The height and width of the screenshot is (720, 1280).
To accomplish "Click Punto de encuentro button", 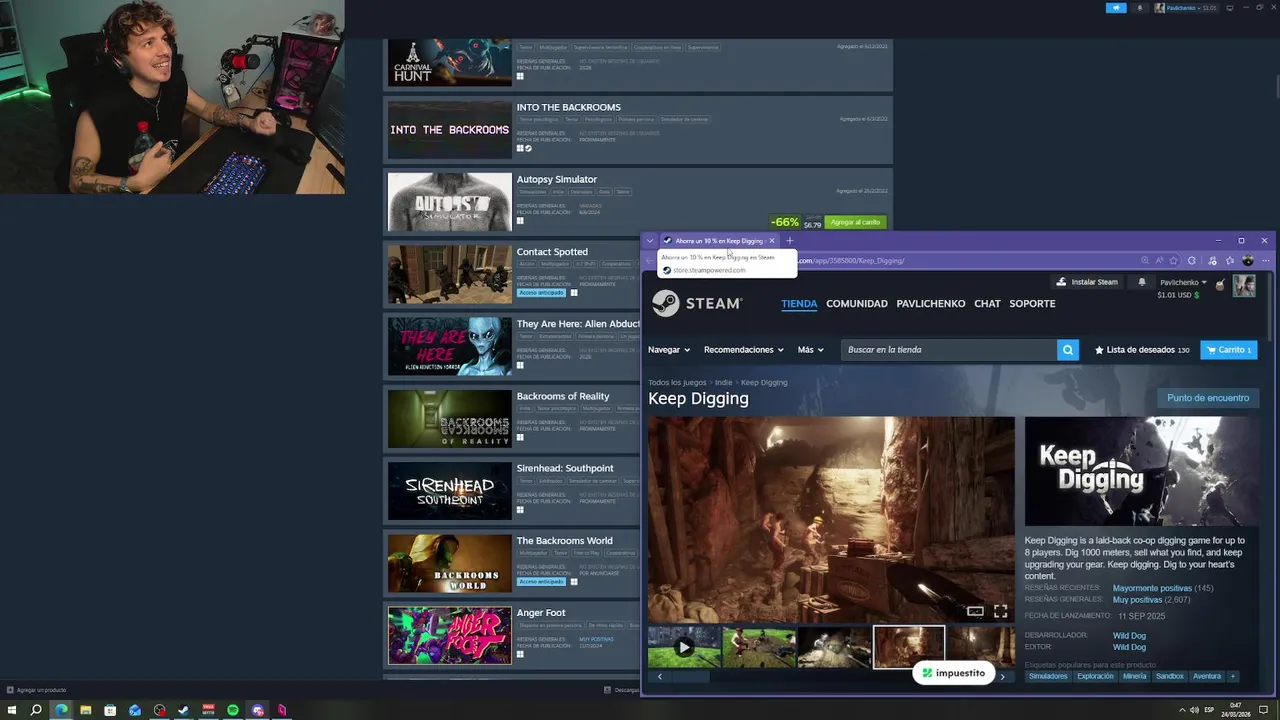I will (x=1208, y=398).
